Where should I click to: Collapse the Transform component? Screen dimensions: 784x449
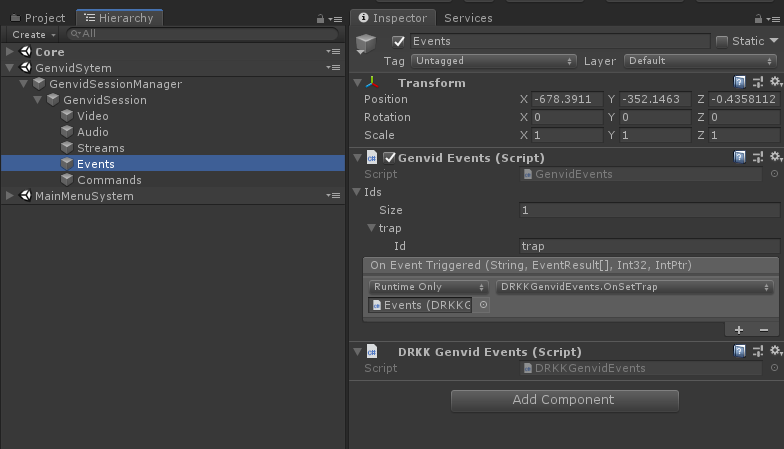pos(358,82)
